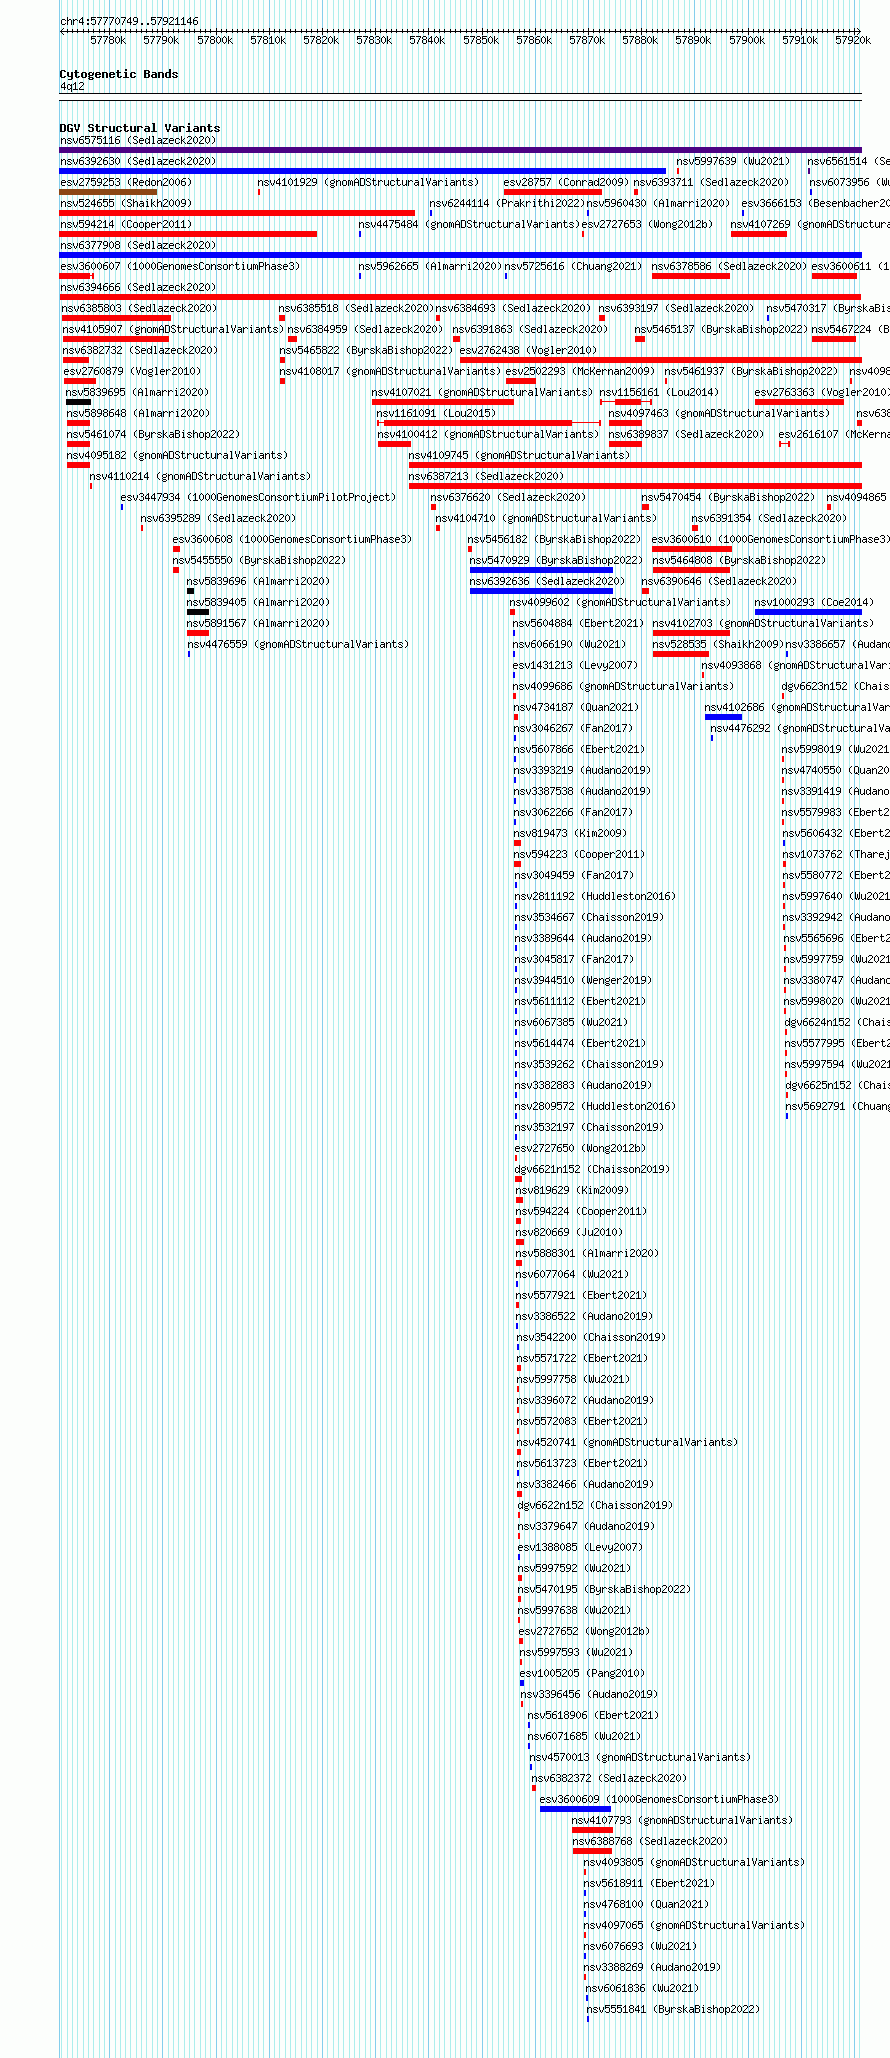
Task: Click nsv5455550 (ByrskaBishop2022) label
Action: (x=259, y=561)
